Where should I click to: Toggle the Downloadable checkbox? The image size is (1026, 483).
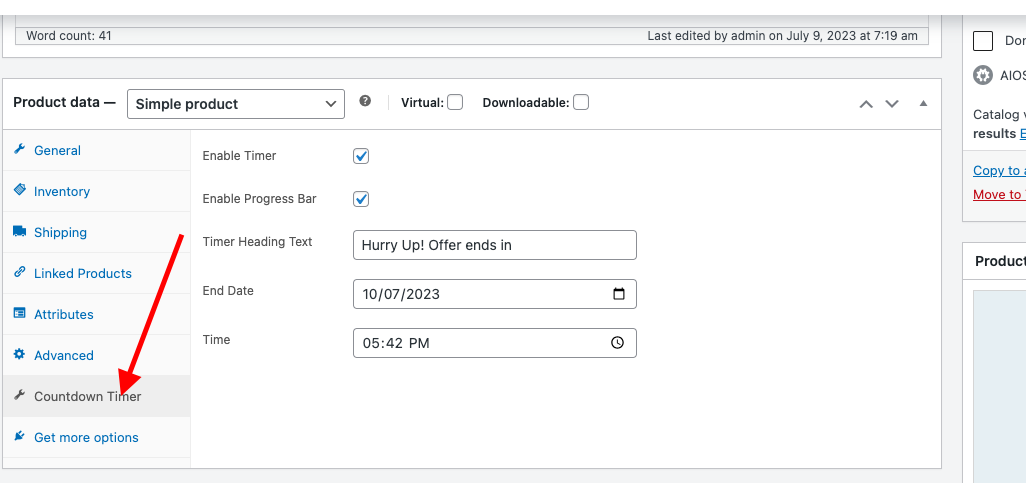pos(580,102)
